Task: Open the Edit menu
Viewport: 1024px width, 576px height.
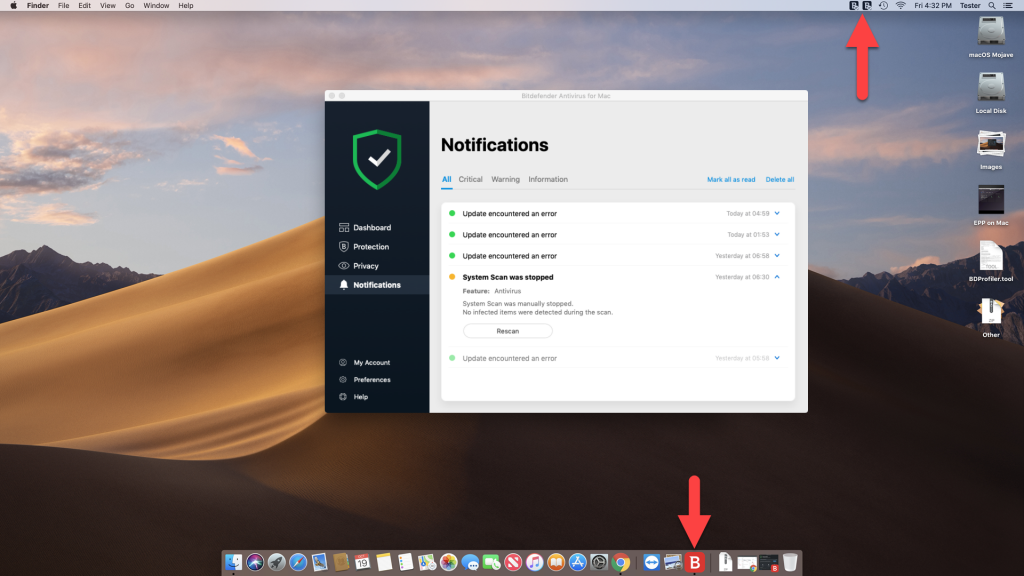Action: 84,5
